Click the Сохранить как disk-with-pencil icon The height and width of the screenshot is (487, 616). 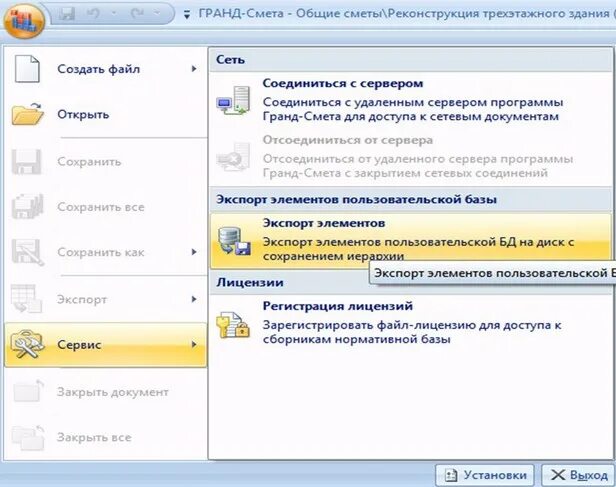(x=27, y=252)
